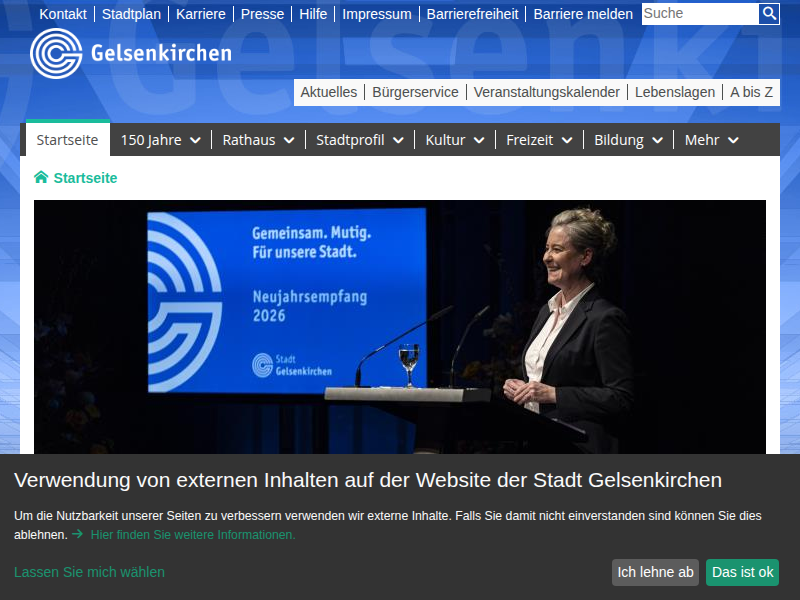Viewport: 800px width, 600px height.
Task: Click the home icon beside Startseite breadcrumb
Action: [x=40, y=176]
